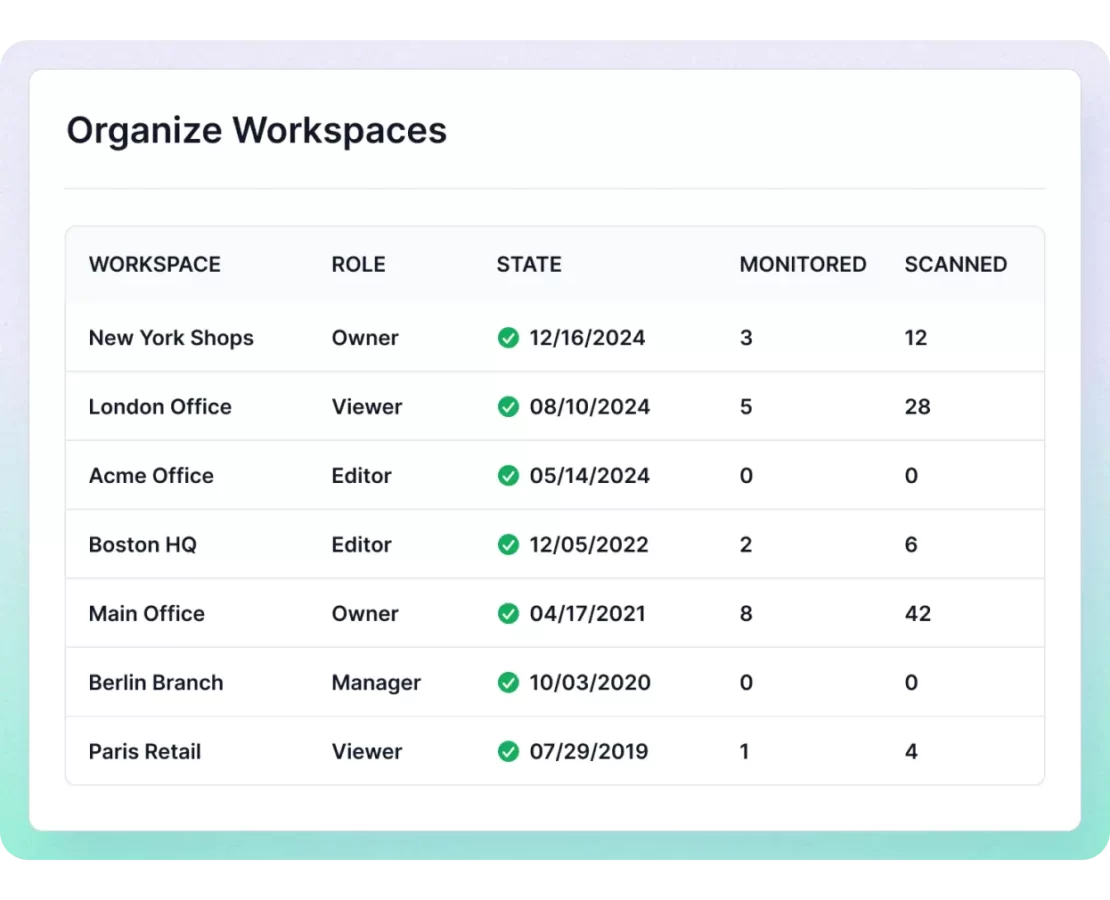Click the STATE column header
Image resolution: width=1110 pixels, height=900 pixels.
coord(529,265)
